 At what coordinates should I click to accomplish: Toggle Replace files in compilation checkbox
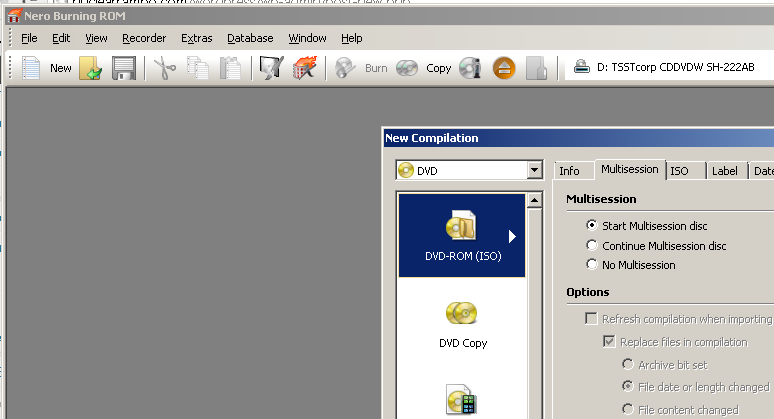click(x=609, y=341)
